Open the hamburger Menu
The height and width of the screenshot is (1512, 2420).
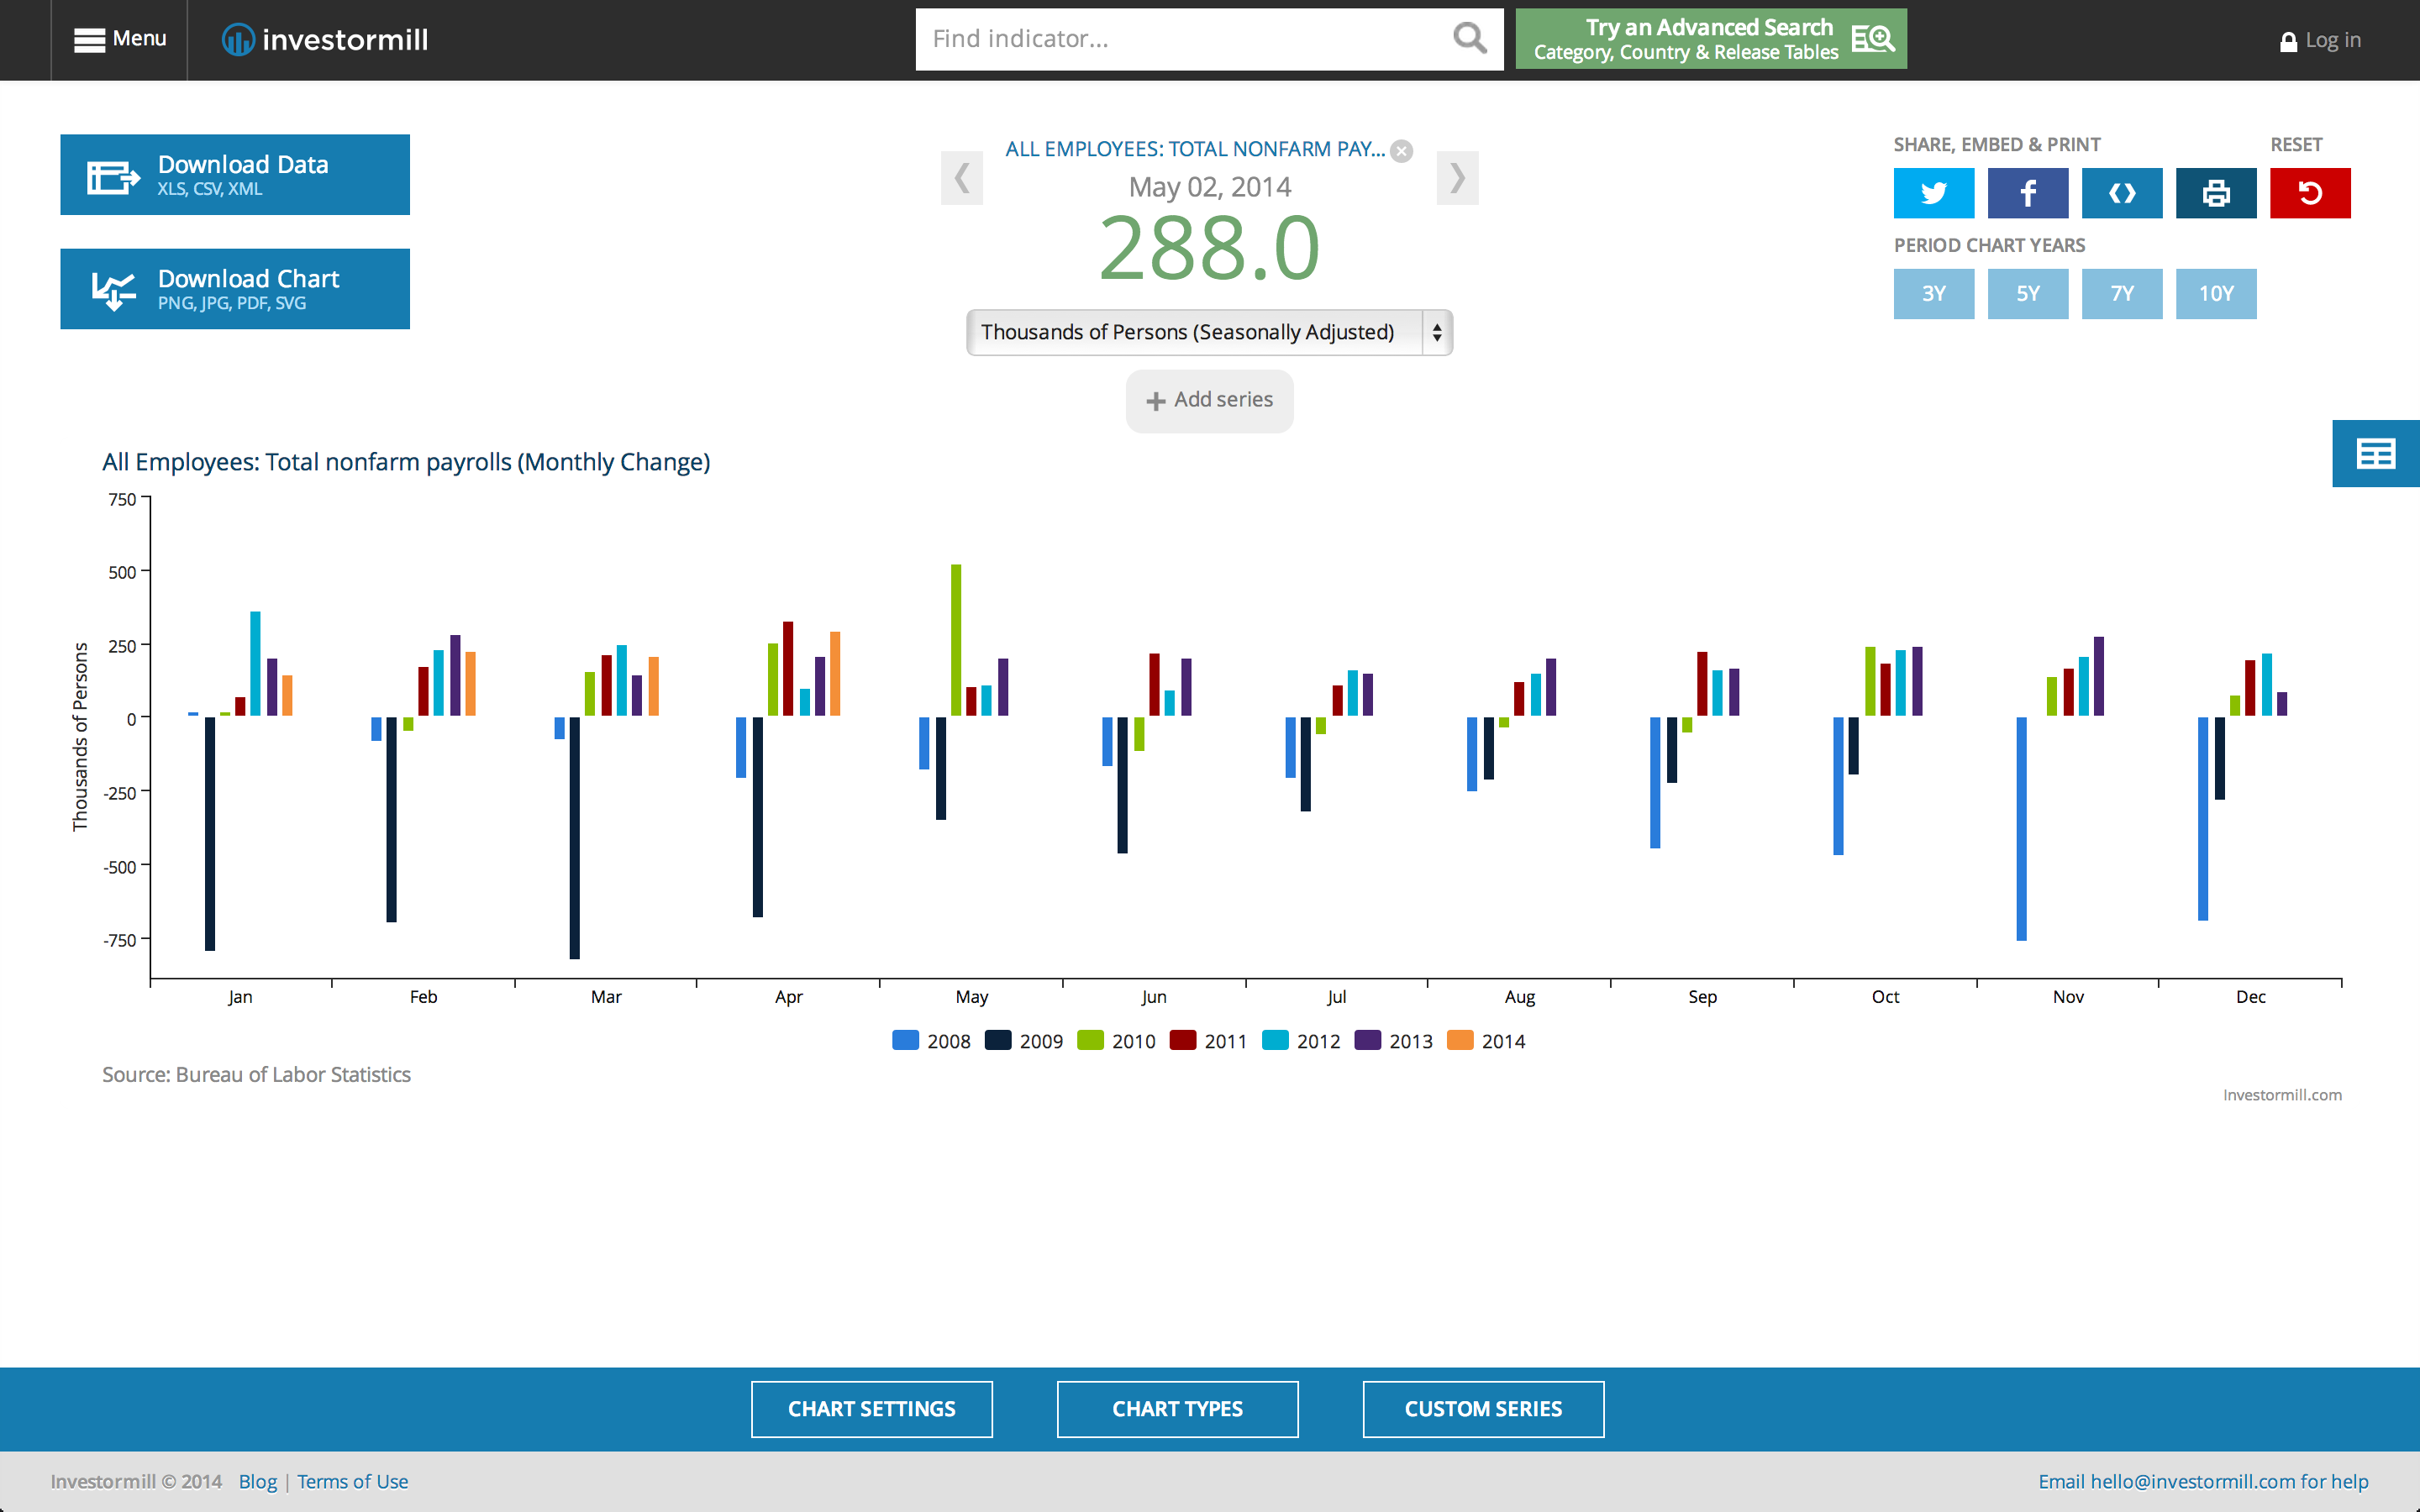click(x=120, y=39)
